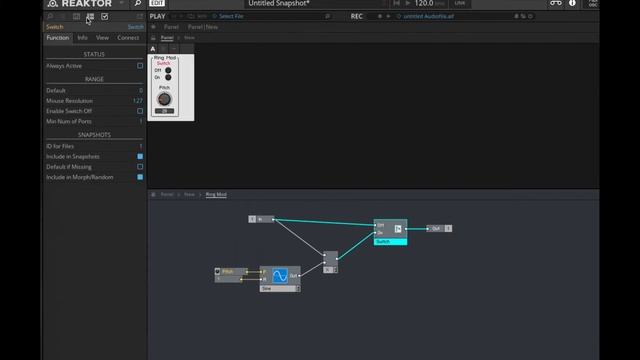Open the connection cable icon in header
The width and height of the screenshot is (640, 360).
coord(556,3)
